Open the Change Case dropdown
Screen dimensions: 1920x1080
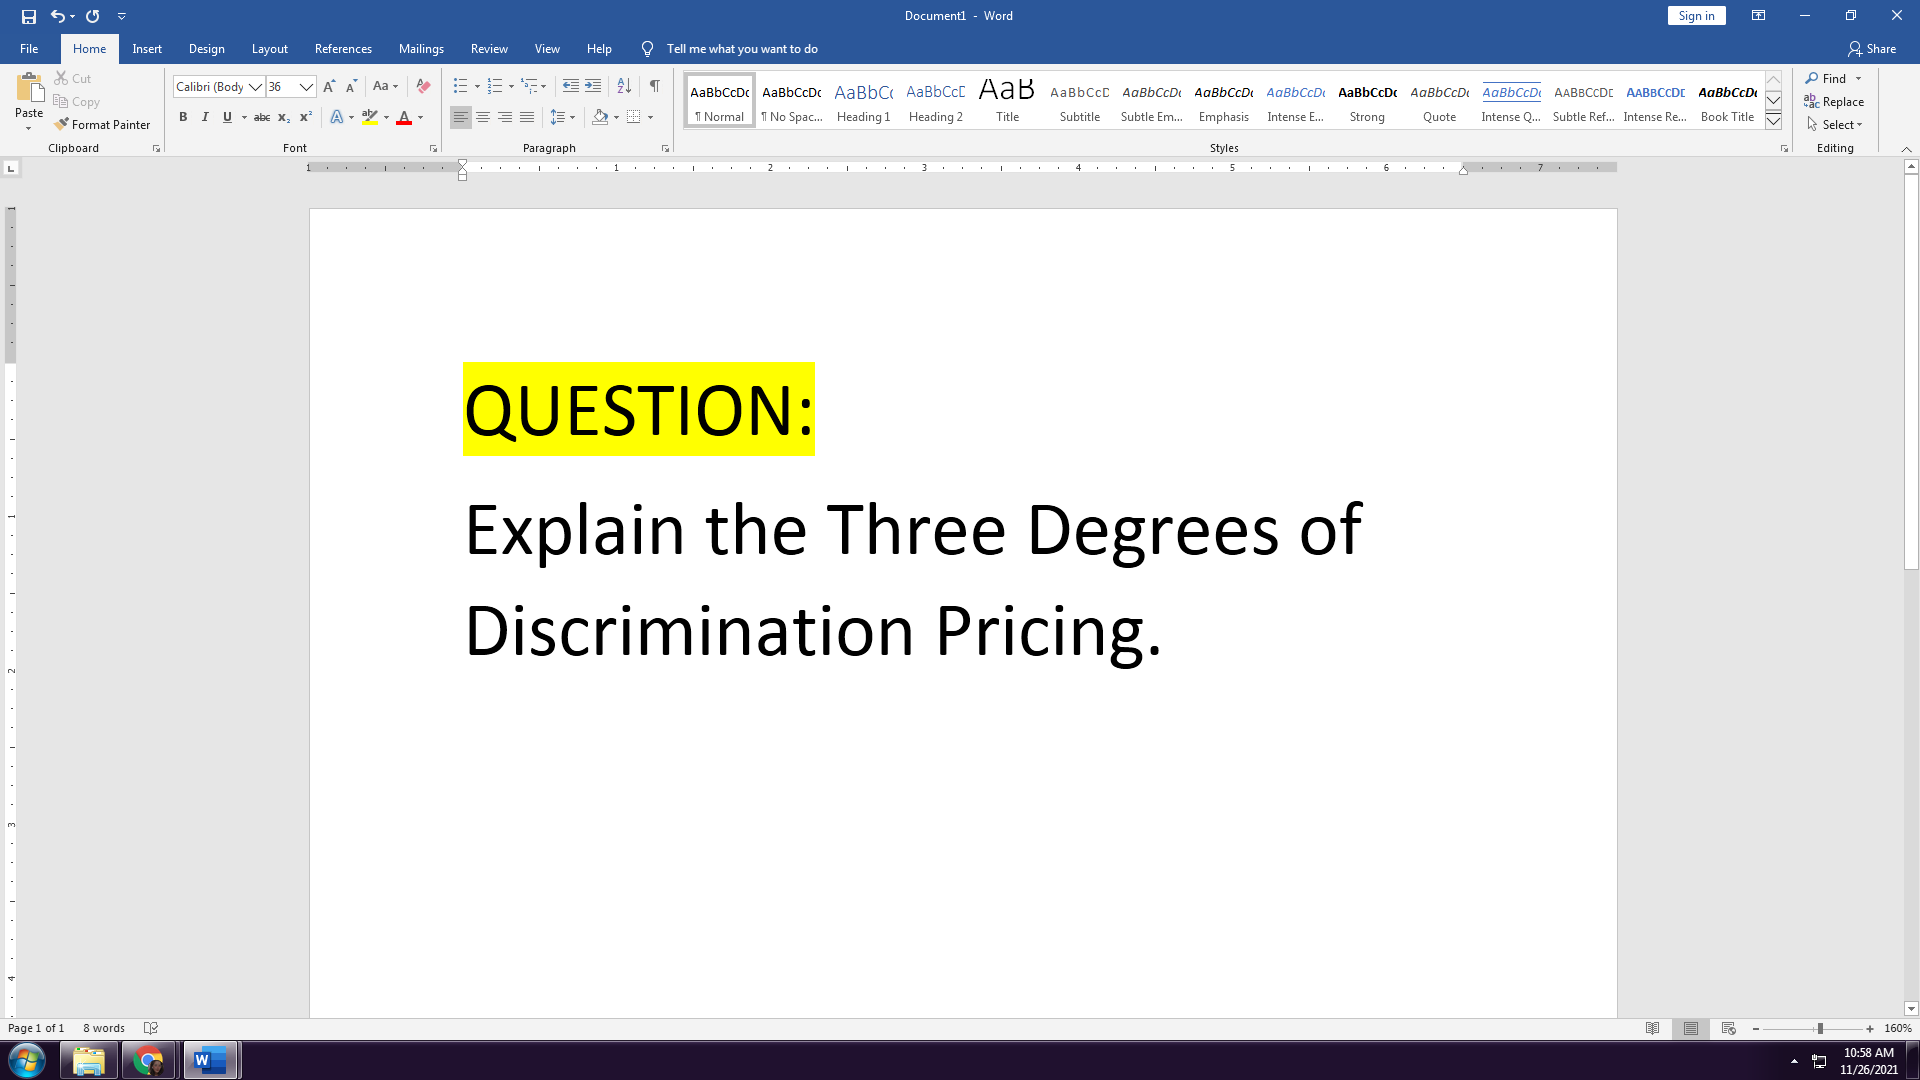385,87
